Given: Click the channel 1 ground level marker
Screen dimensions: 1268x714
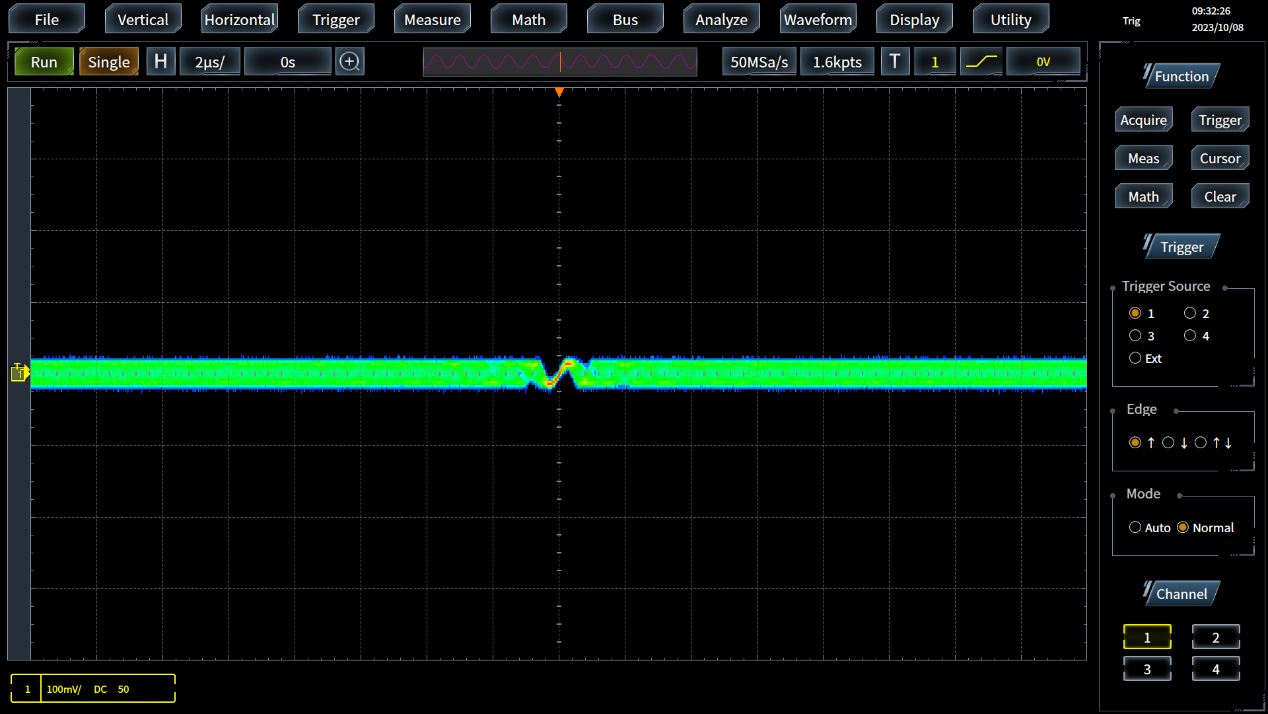Looking at the screenshot, I should (x=19, y=373).
